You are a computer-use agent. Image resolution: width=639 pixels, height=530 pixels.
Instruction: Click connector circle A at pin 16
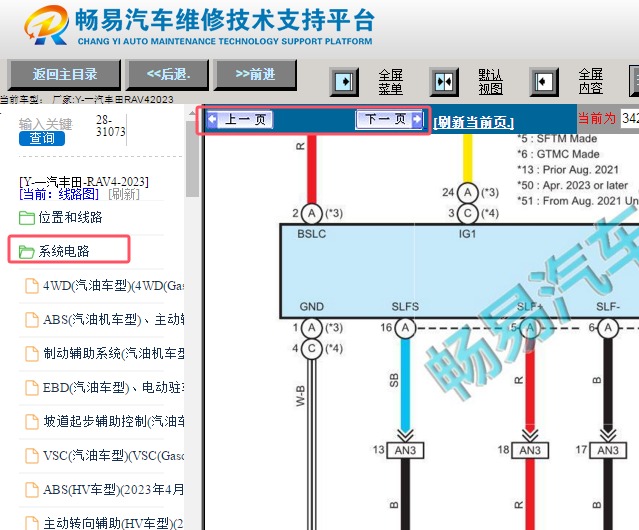click(x=405, y=328)
